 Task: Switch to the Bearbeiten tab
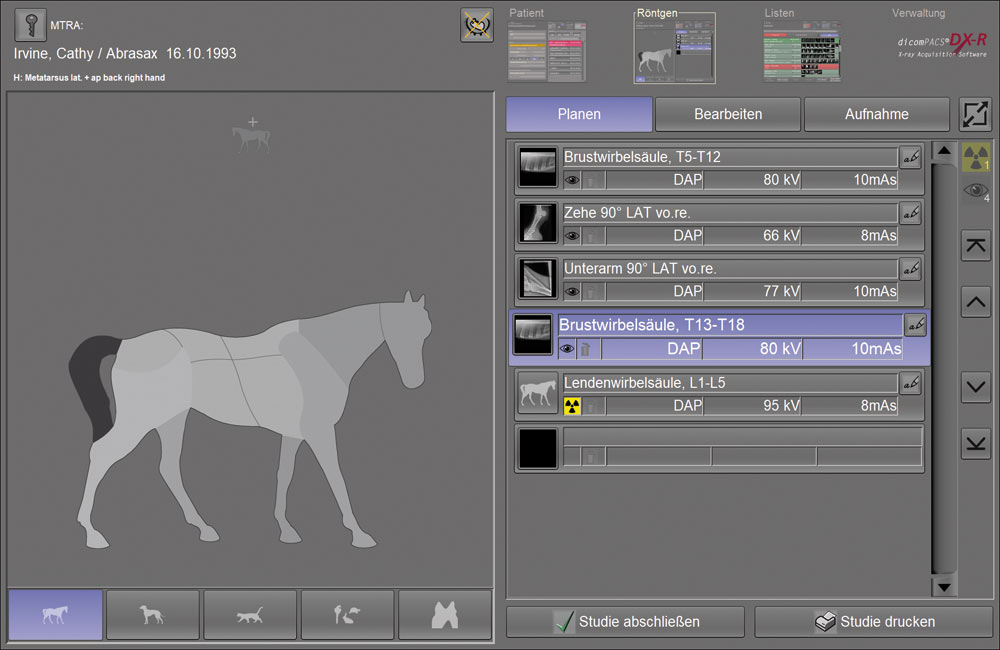727,114
